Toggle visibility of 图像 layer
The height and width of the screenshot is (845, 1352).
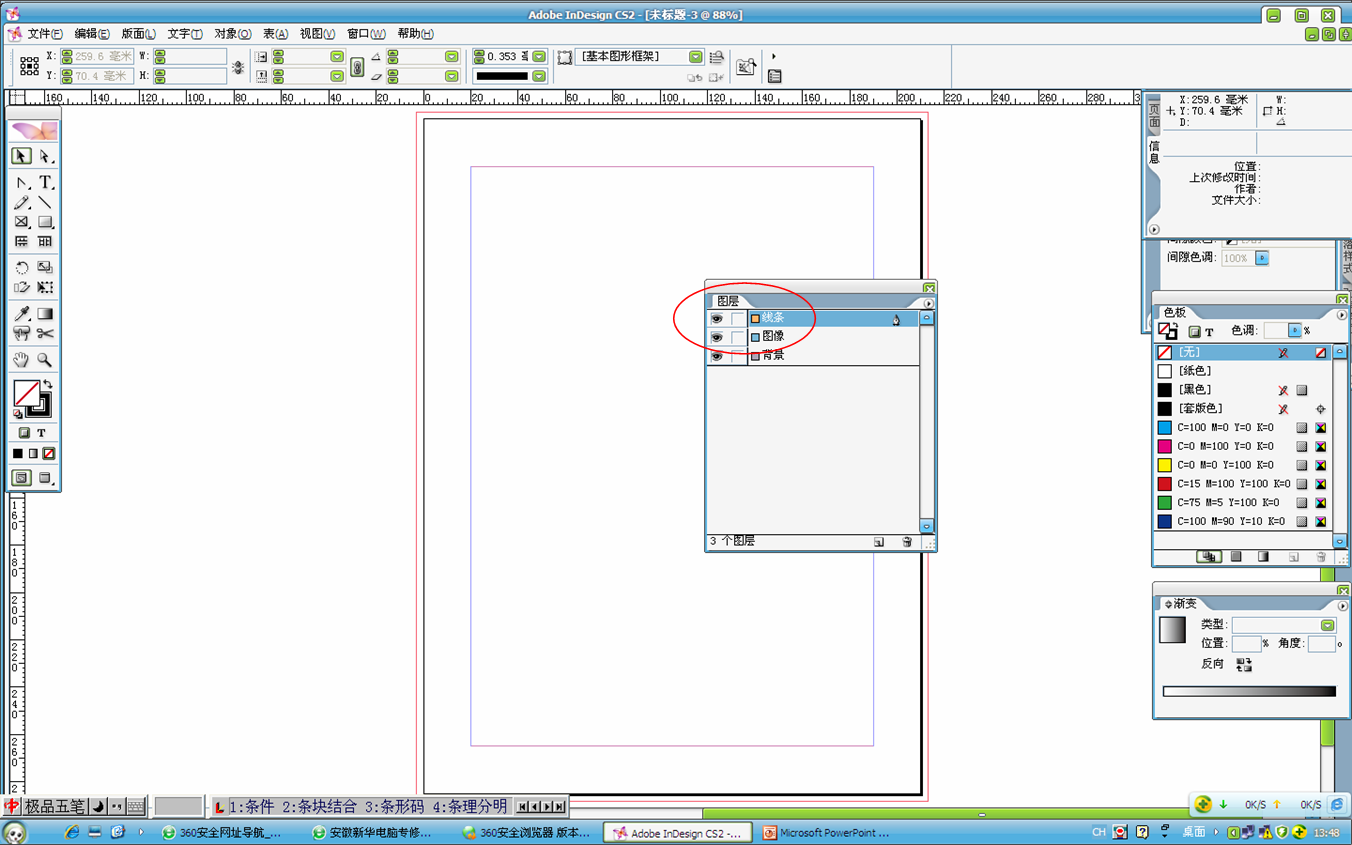(x=717, y=338)
